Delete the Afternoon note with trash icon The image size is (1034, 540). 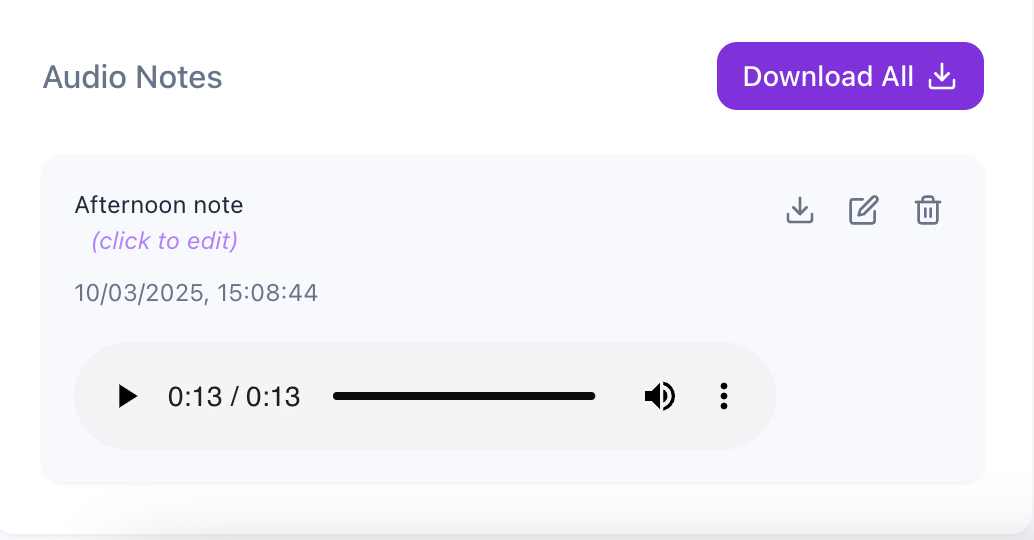click(928, 210)
